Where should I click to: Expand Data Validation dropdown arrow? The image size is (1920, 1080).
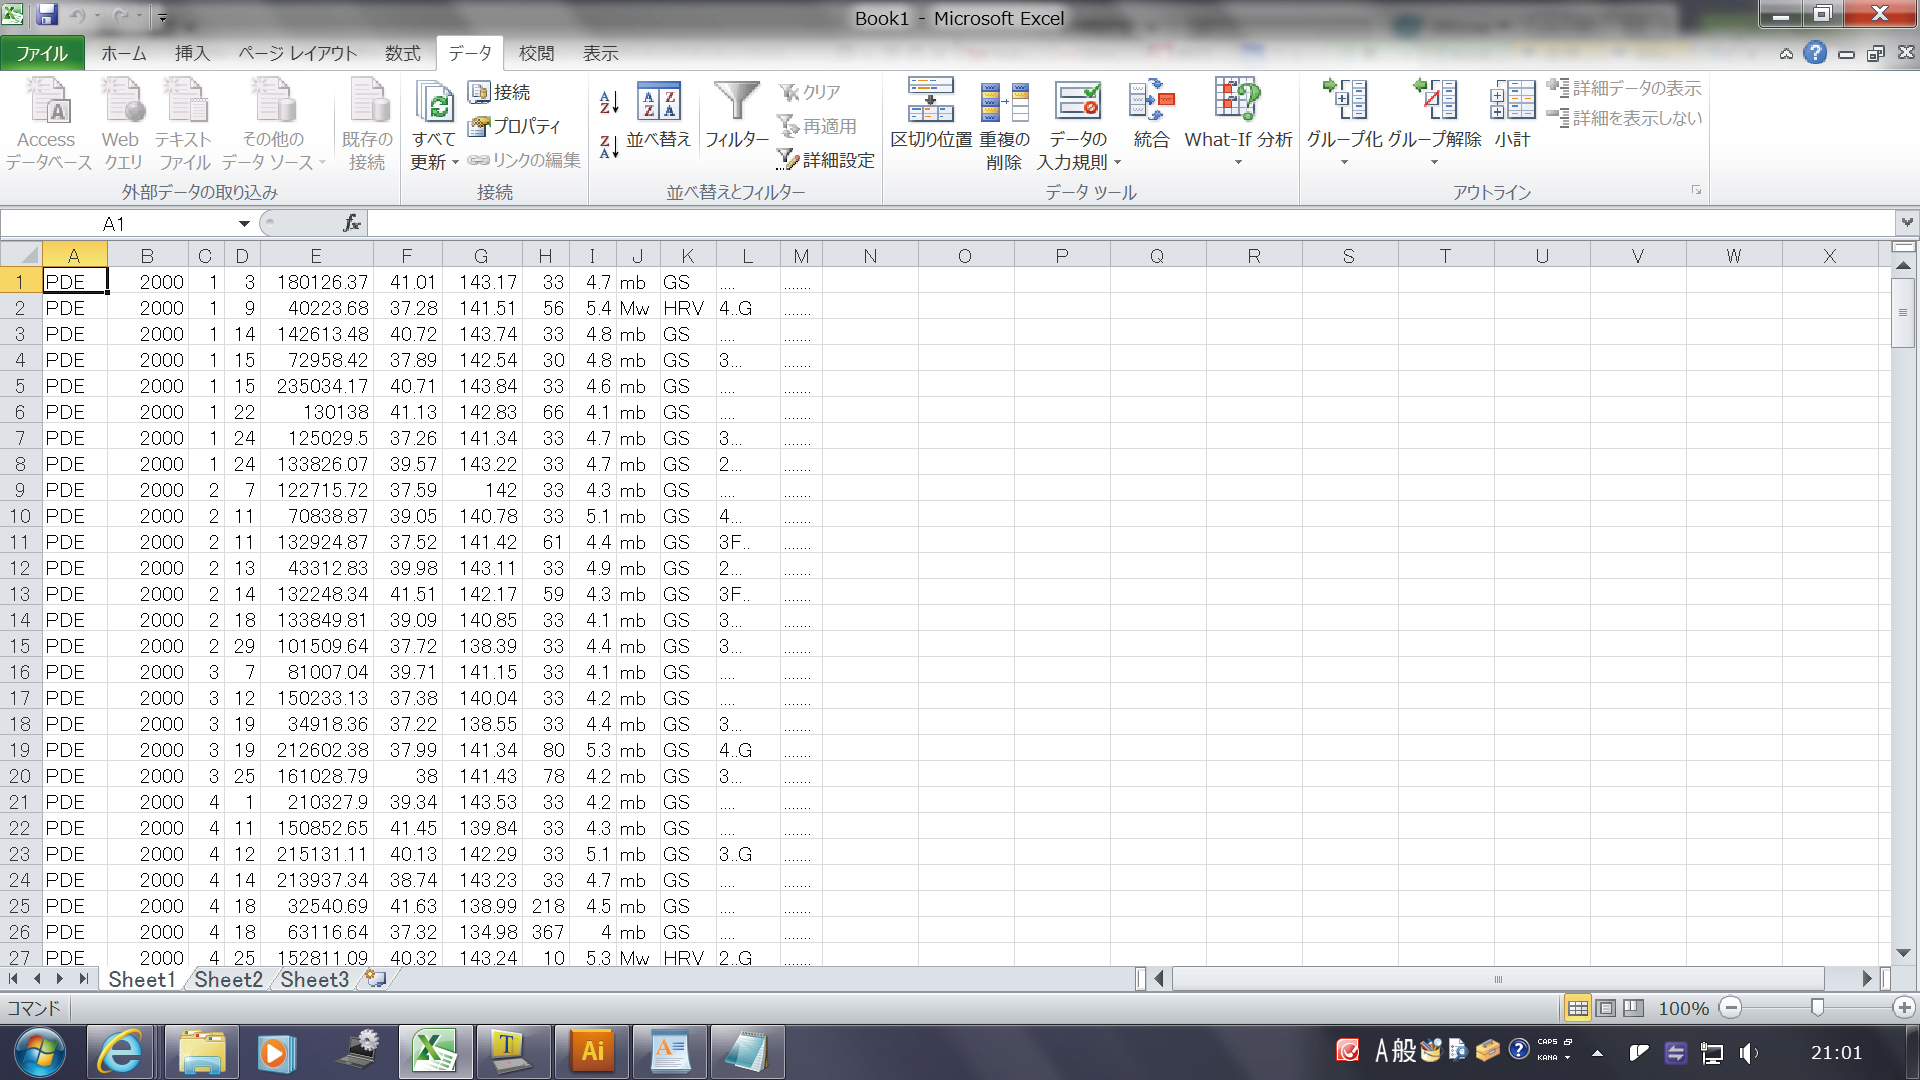tap(1117, 163)
